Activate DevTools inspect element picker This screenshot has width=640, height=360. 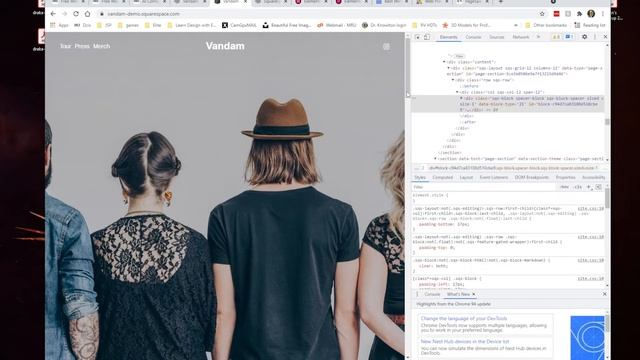418,37
